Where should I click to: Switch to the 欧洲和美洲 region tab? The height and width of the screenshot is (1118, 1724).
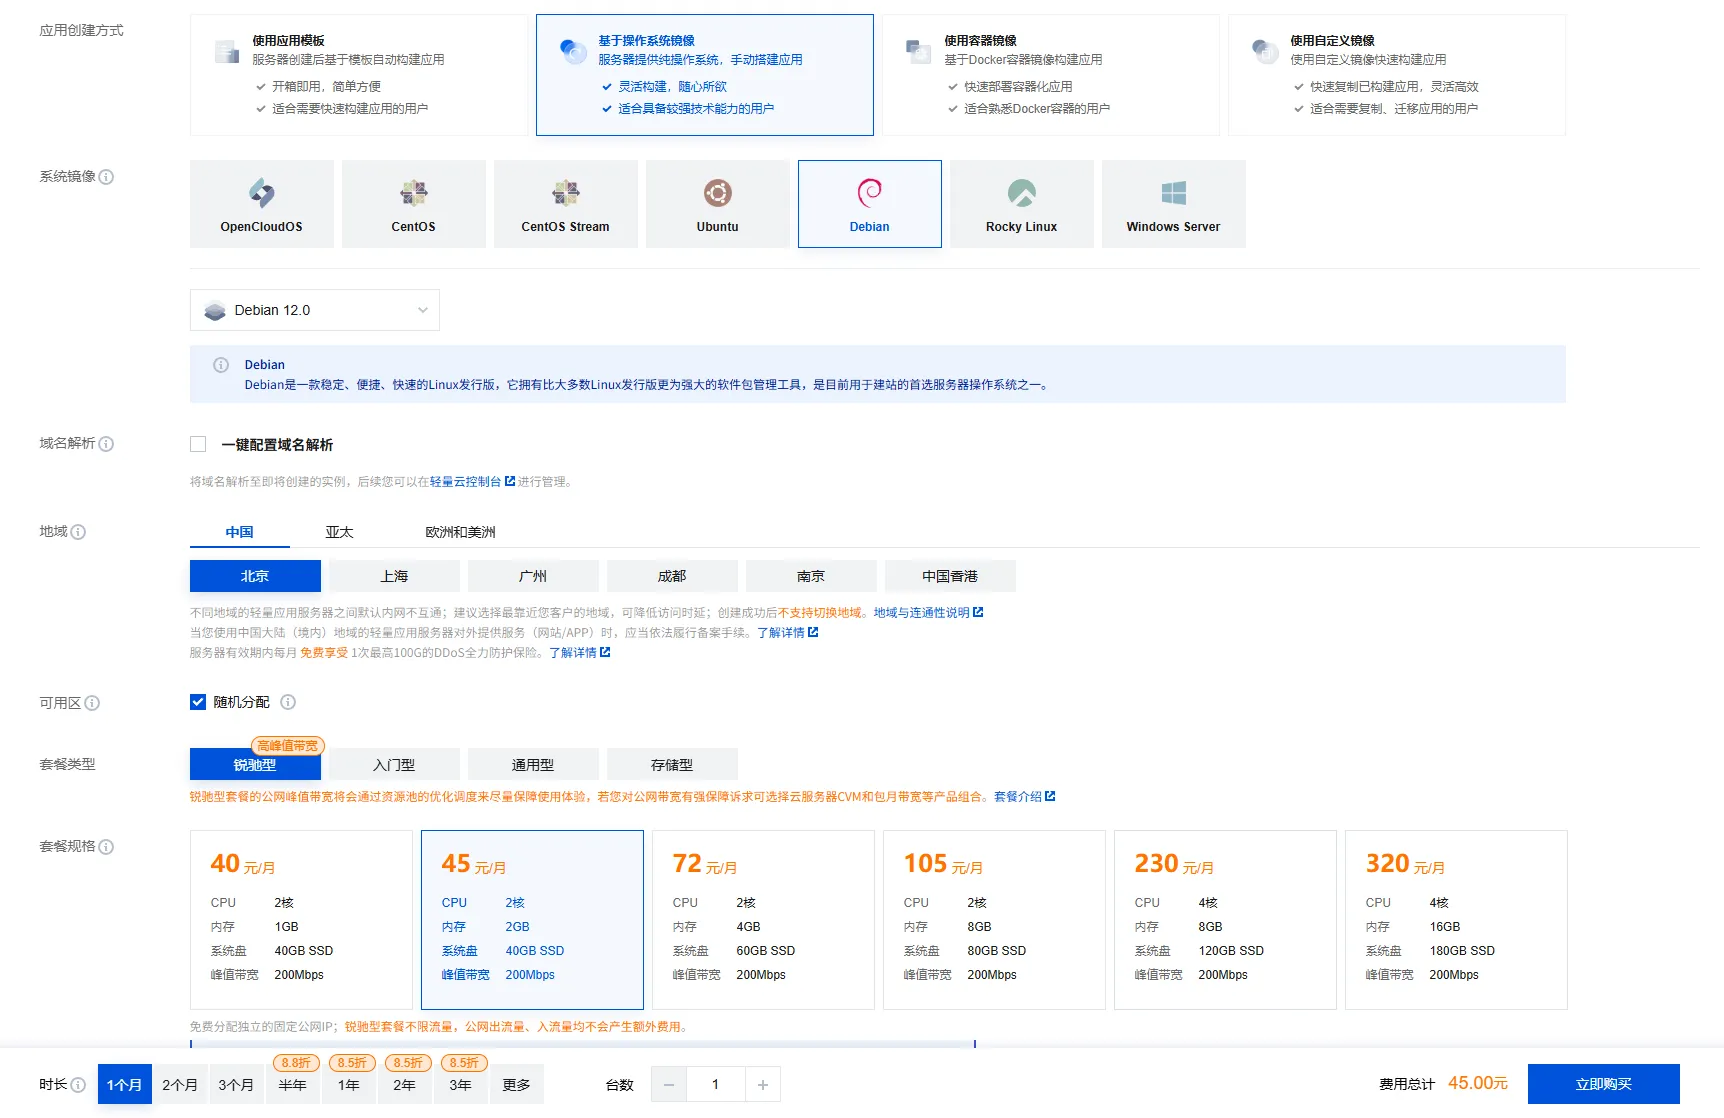click(x=460, y=532)
